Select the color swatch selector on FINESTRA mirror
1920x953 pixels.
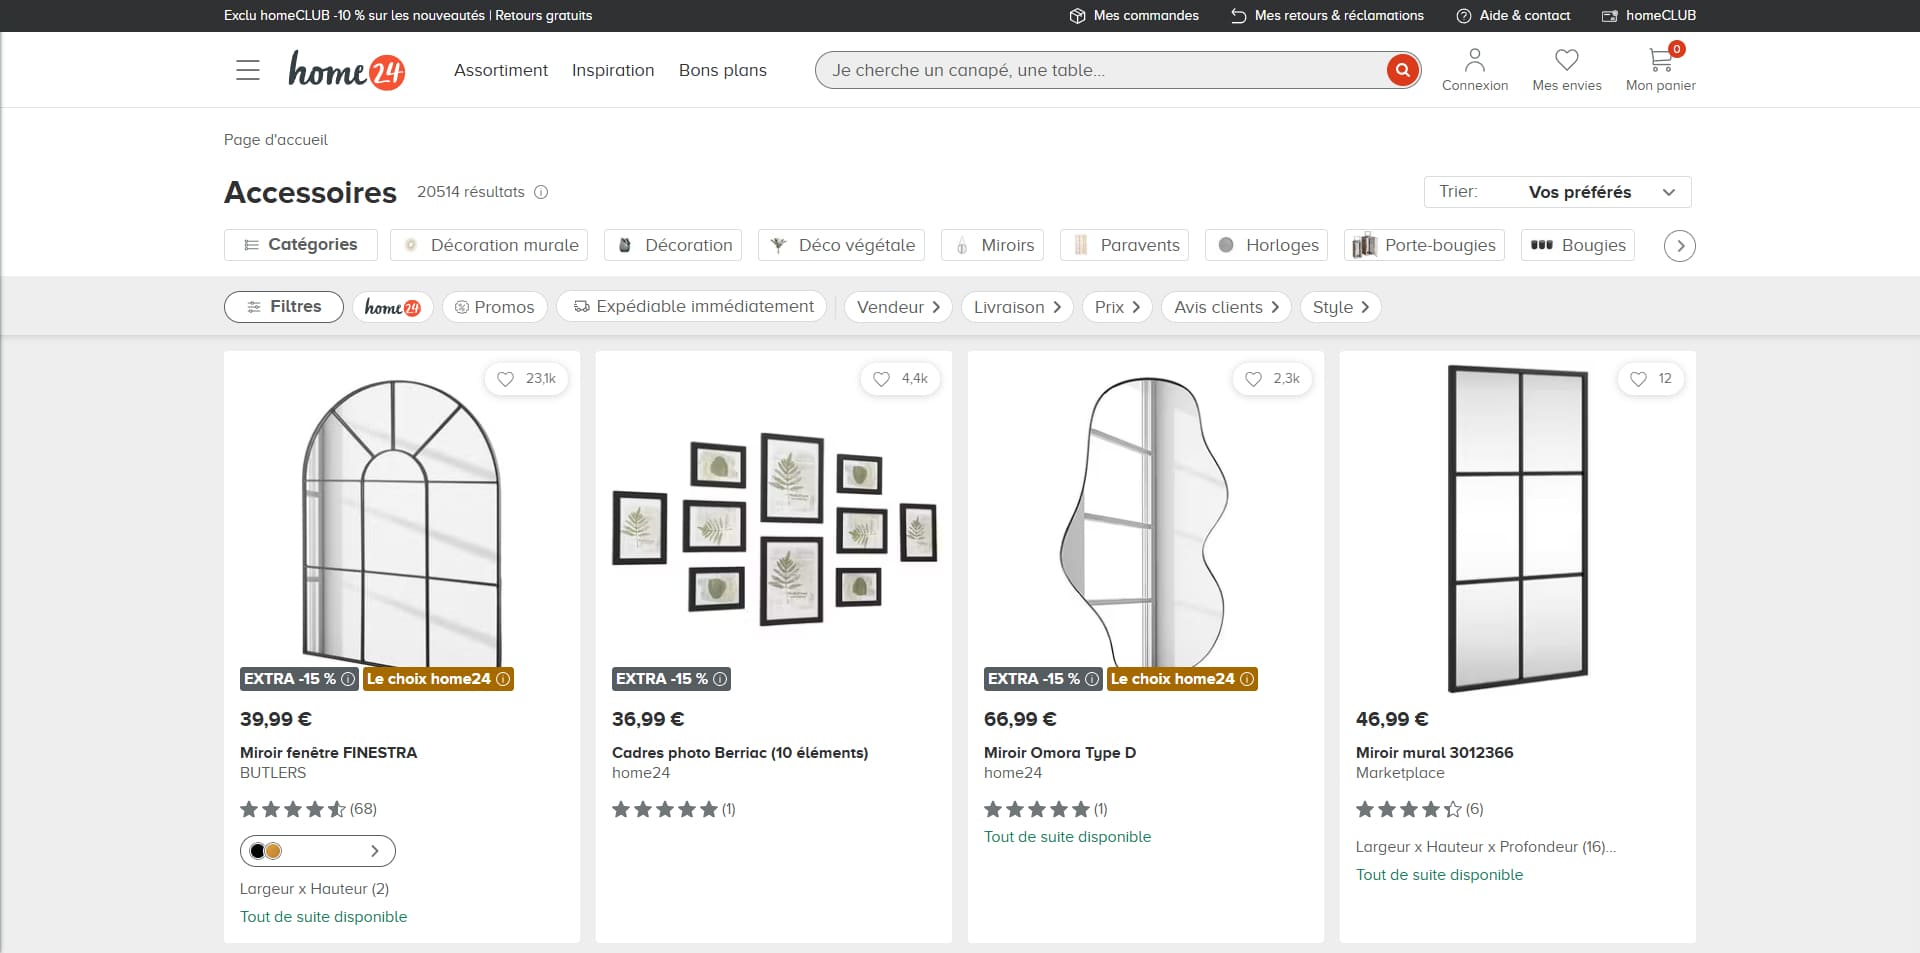coord(318,851)
